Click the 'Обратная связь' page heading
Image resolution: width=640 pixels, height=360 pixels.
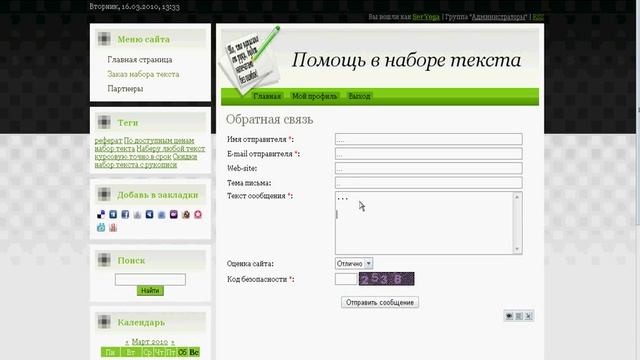(x=270, y=120)
